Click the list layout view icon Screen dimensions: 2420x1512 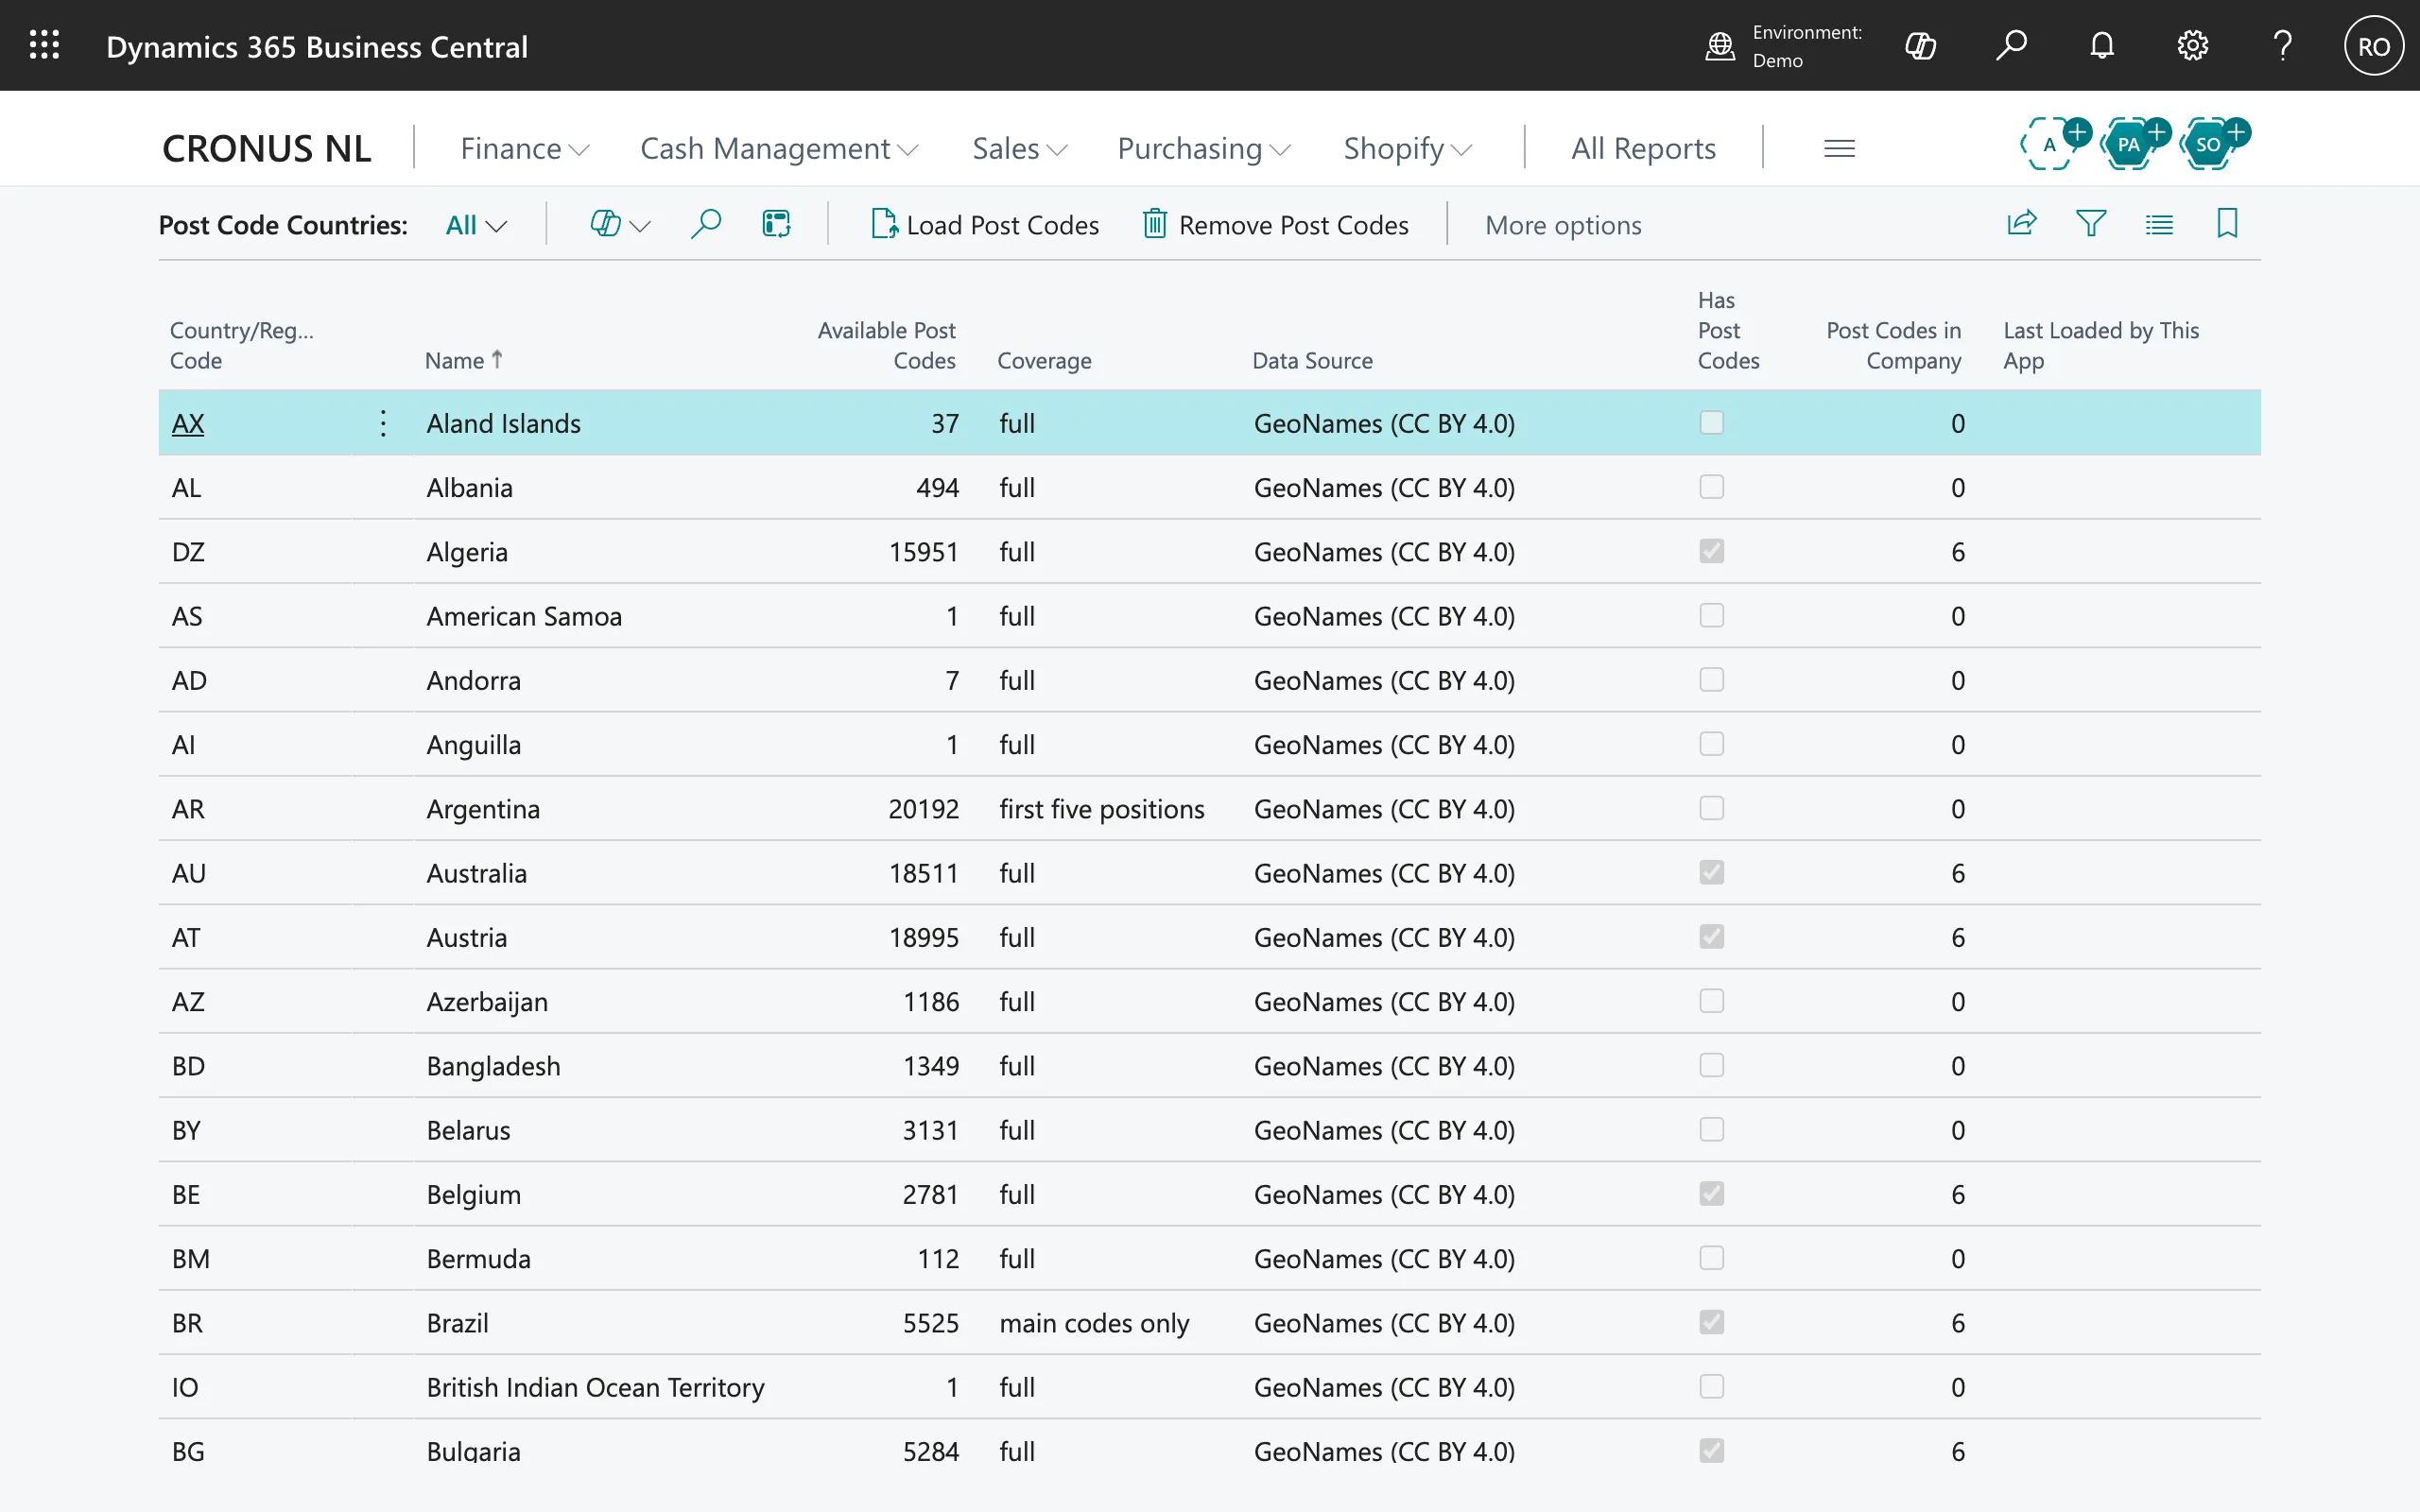click(2159, 224)
